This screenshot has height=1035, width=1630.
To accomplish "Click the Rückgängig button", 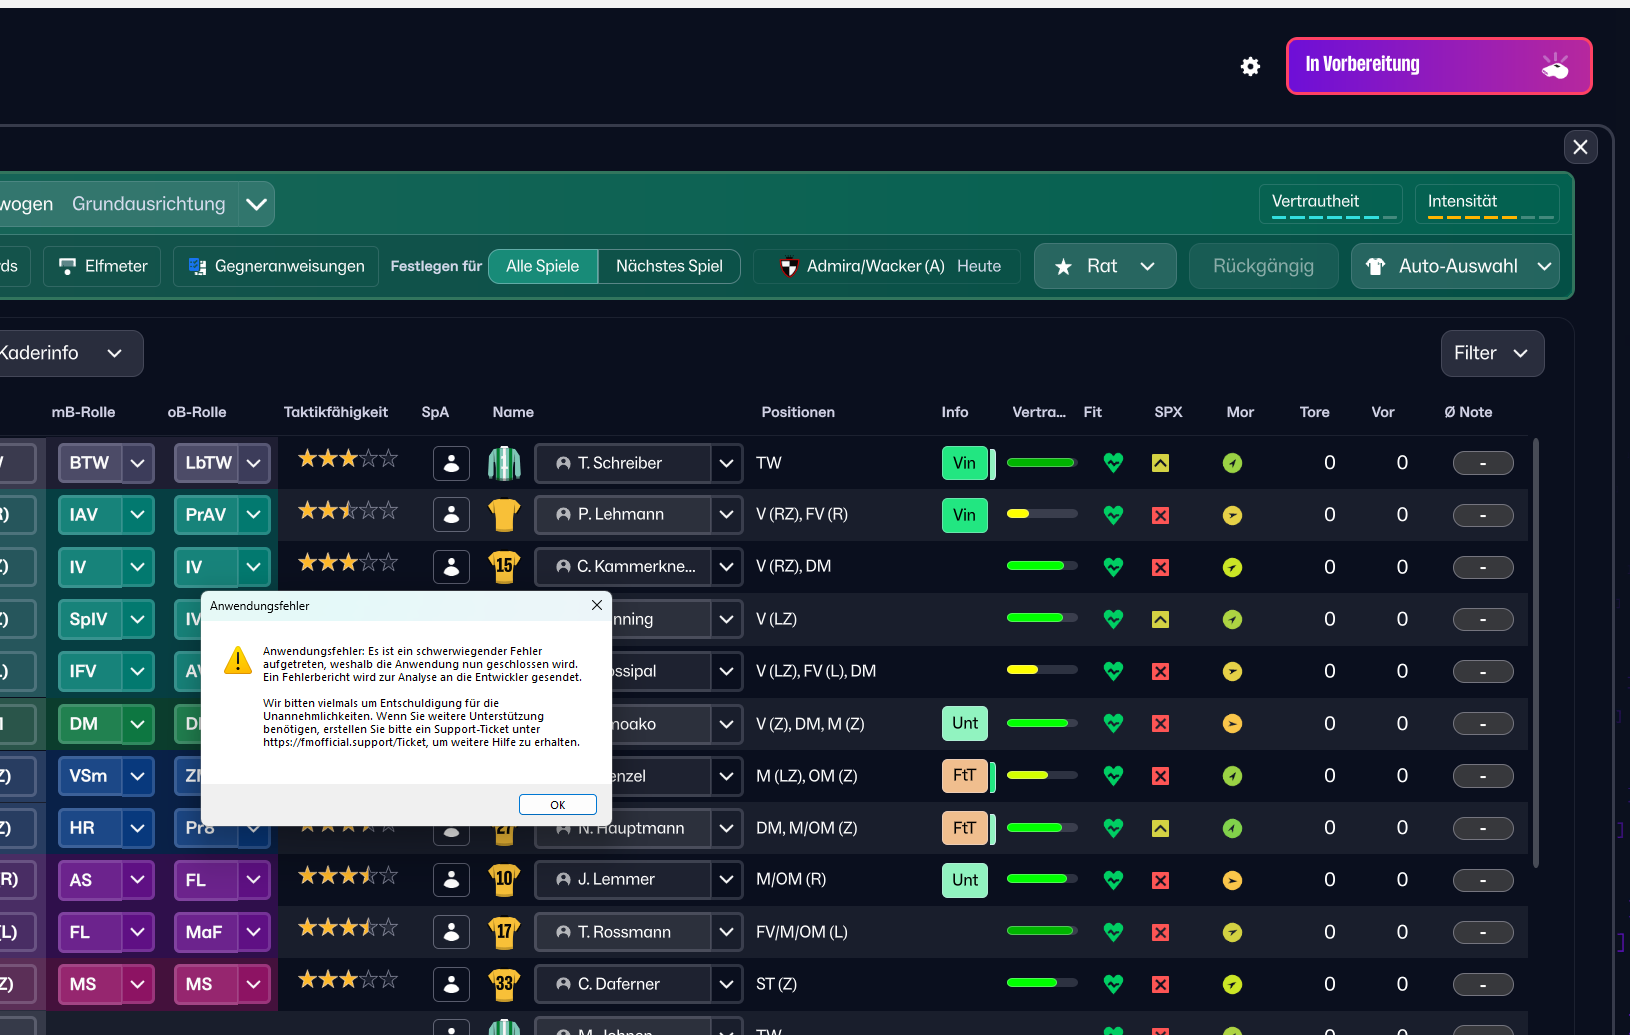I will click(x=1263, y=266).
